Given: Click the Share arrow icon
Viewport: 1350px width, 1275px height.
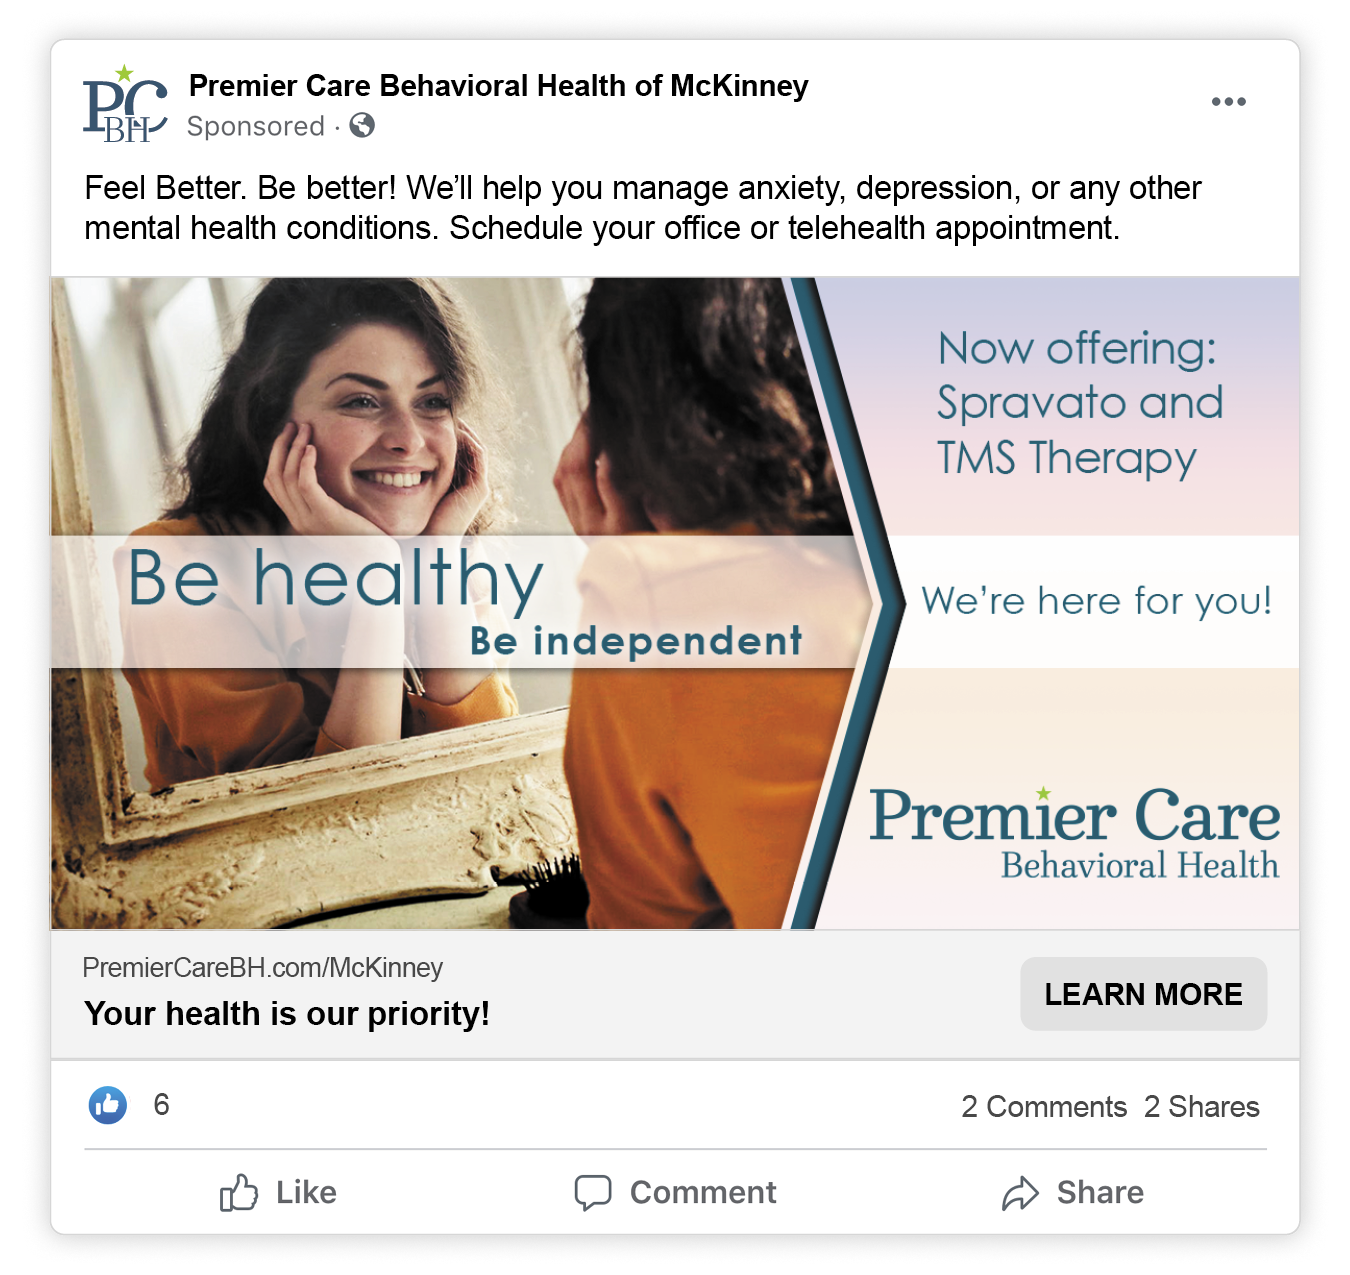Looking at the screenshot, I should coord(1021,1193).
